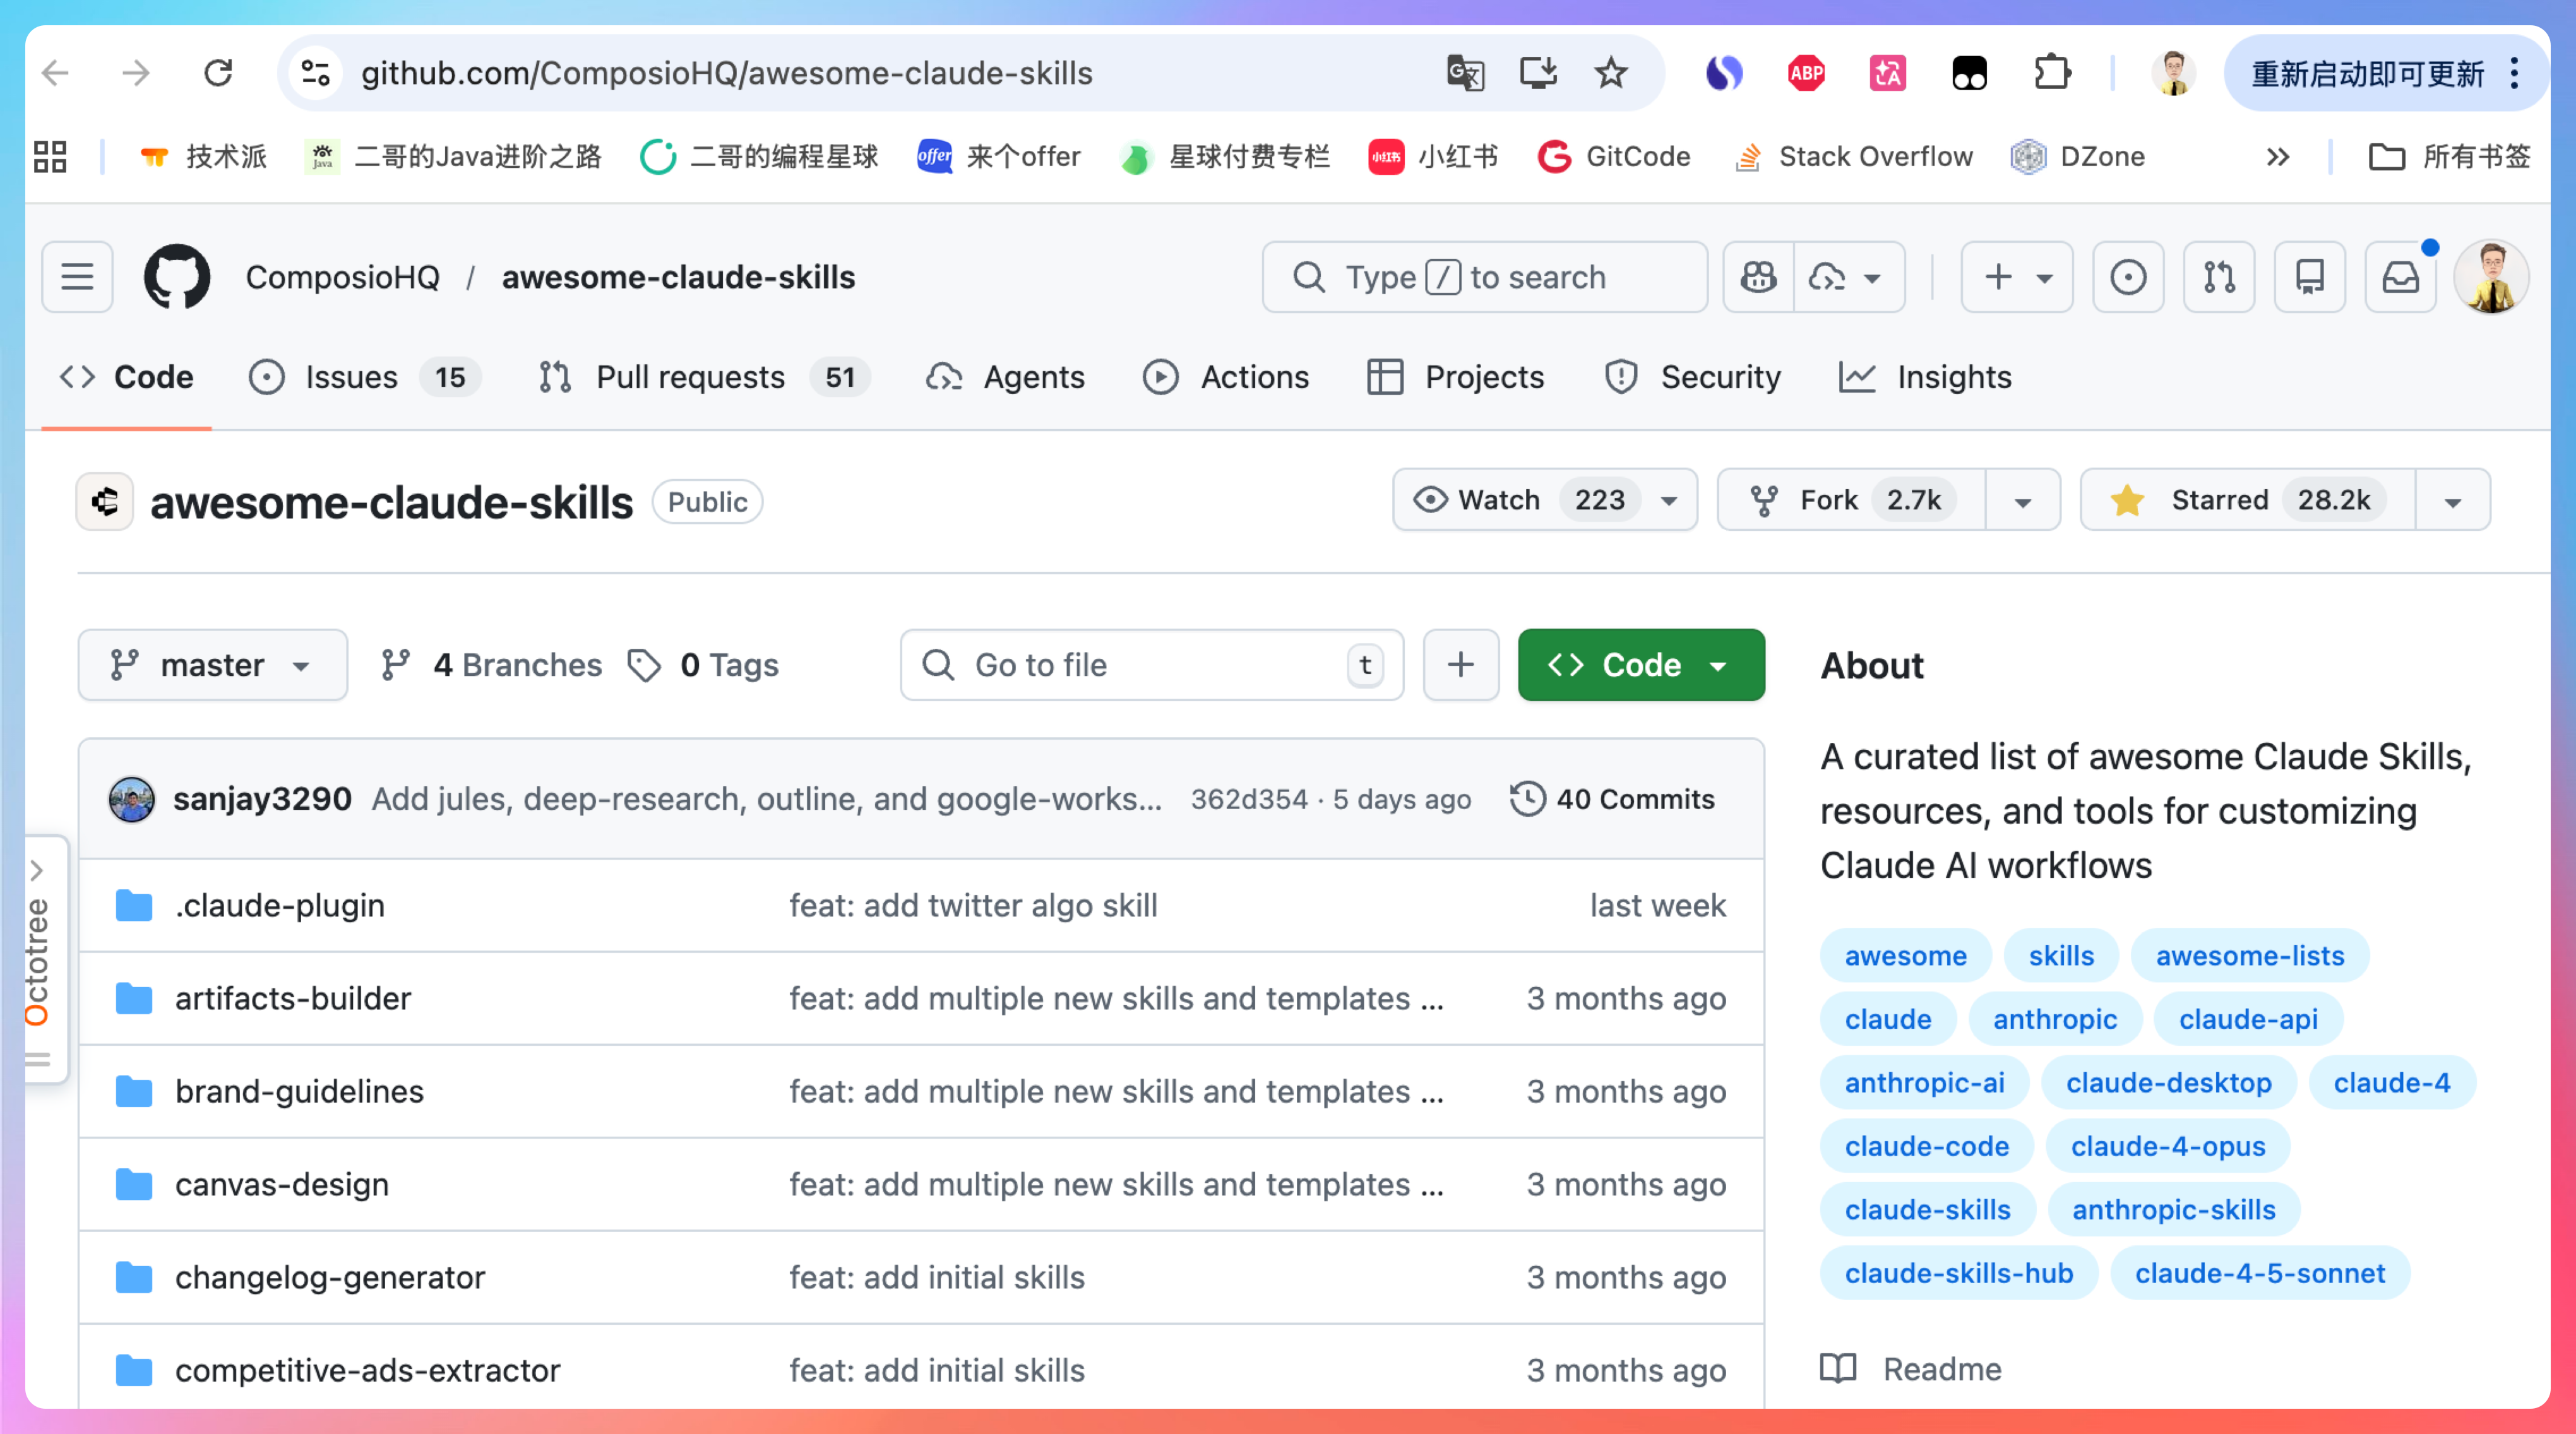Open the notifications inbox icon

click(2400, 277)
